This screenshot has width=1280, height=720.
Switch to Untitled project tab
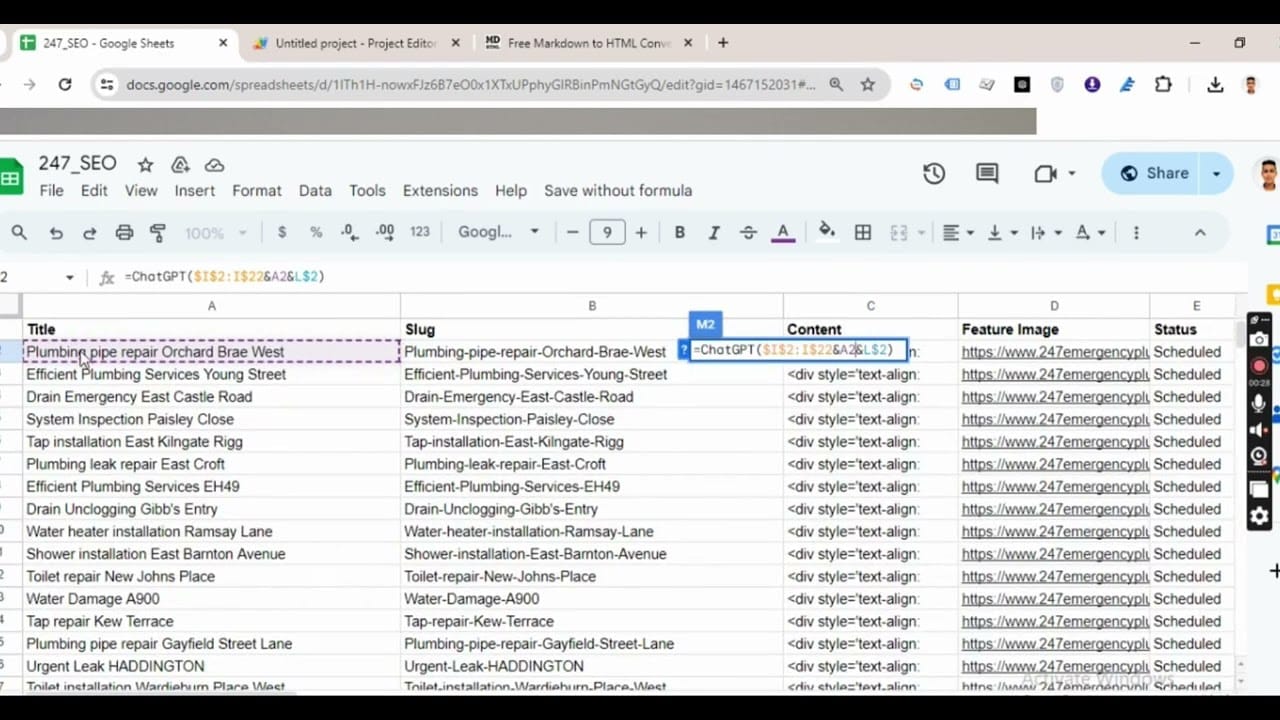click(355, 43)
